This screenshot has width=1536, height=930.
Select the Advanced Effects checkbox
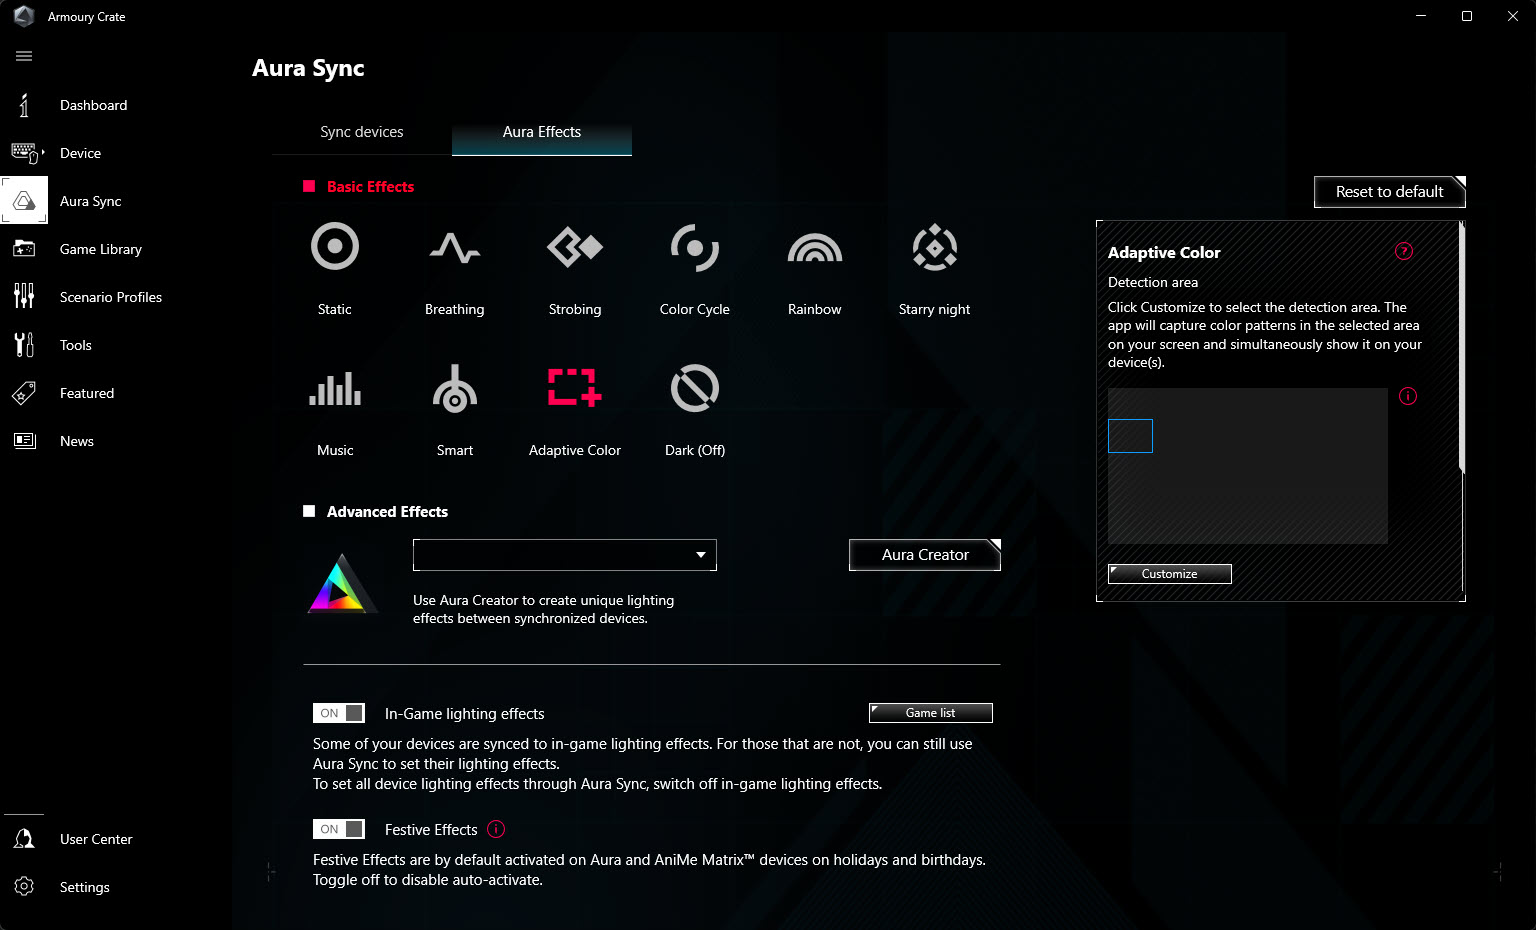pyautogui.click(x=309, y=511)
